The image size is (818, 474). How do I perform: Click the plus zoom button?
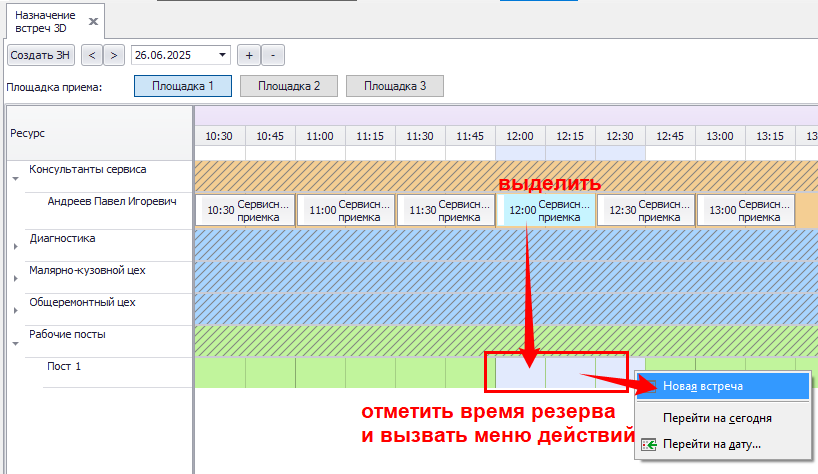tap(249, 55)
